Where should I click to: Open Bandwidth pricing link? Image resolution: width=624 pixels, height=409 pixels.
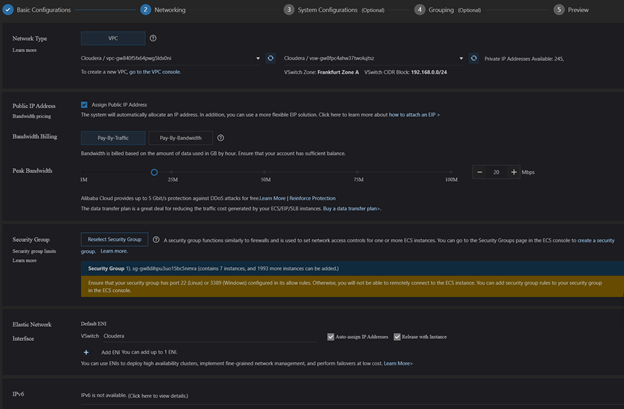click(31, 116)
